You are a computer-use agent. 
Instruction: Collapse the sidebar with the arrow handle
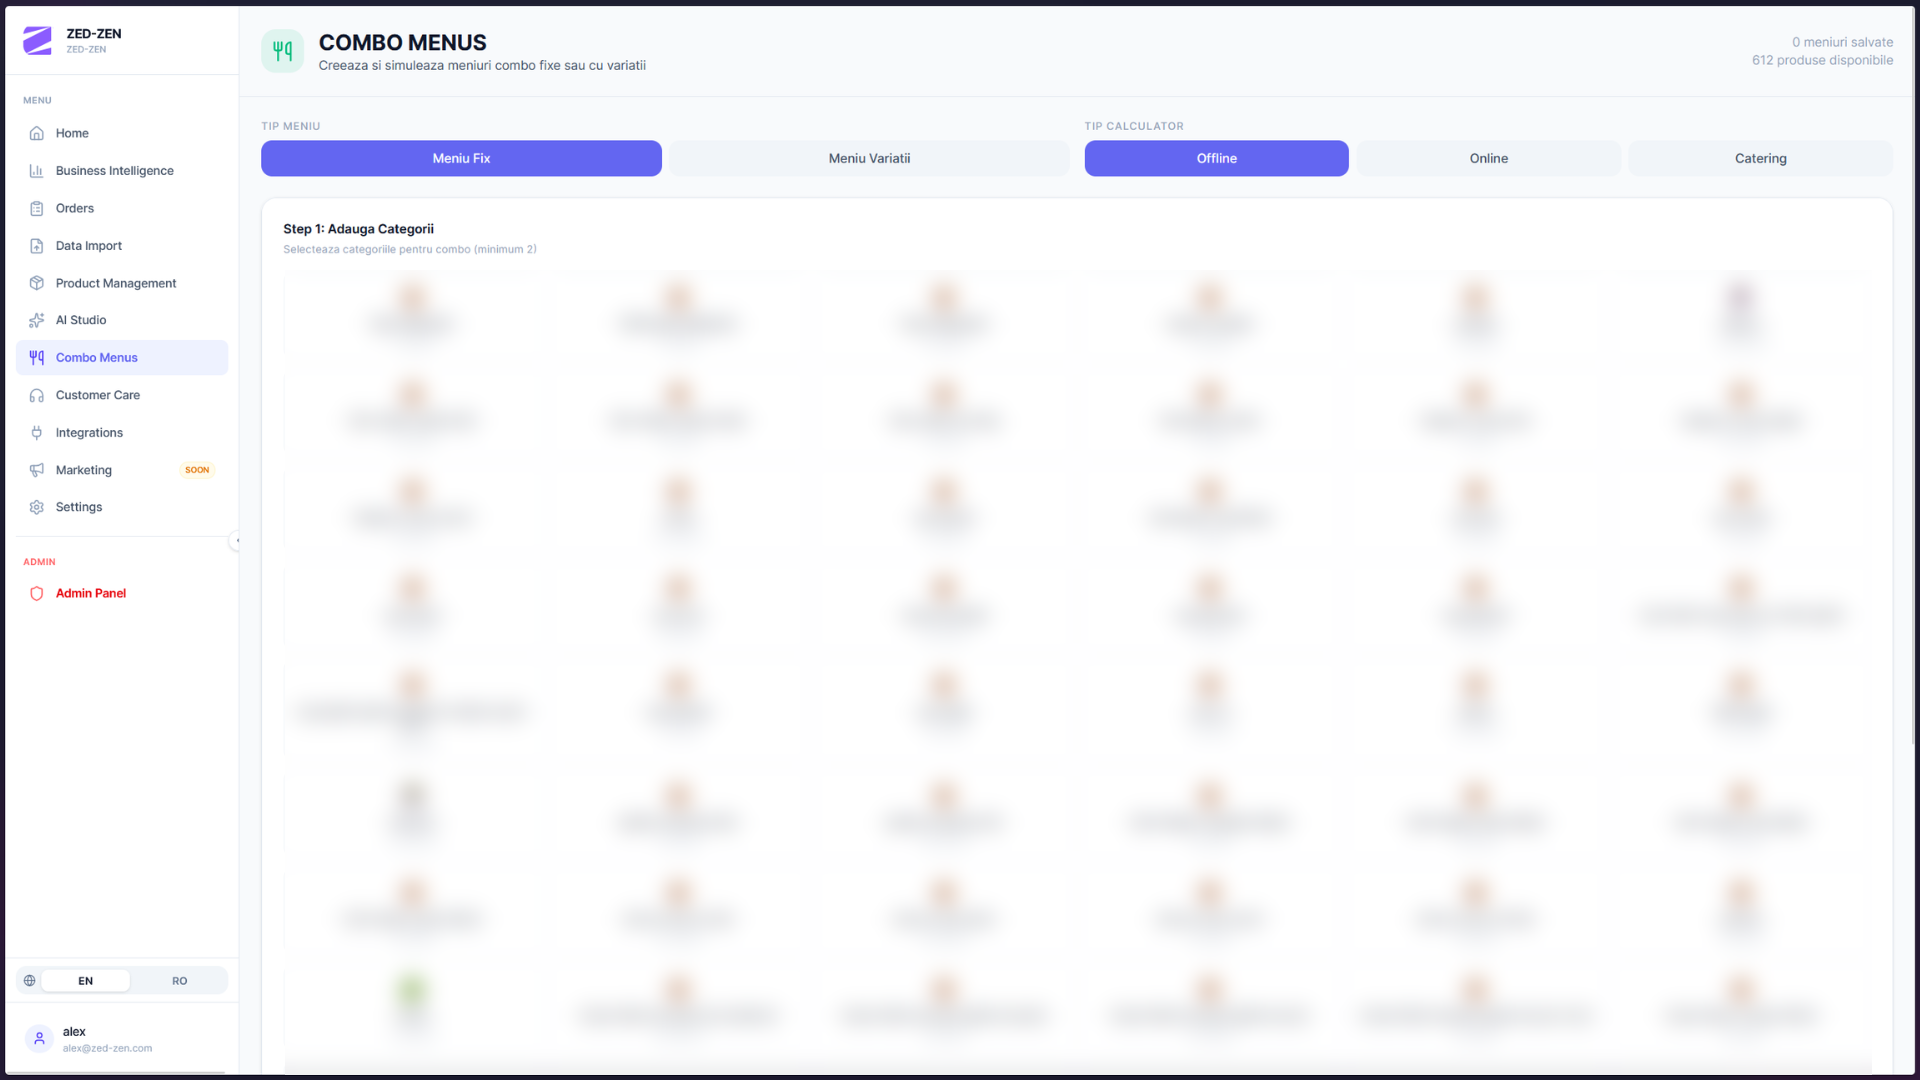(236, 541)
